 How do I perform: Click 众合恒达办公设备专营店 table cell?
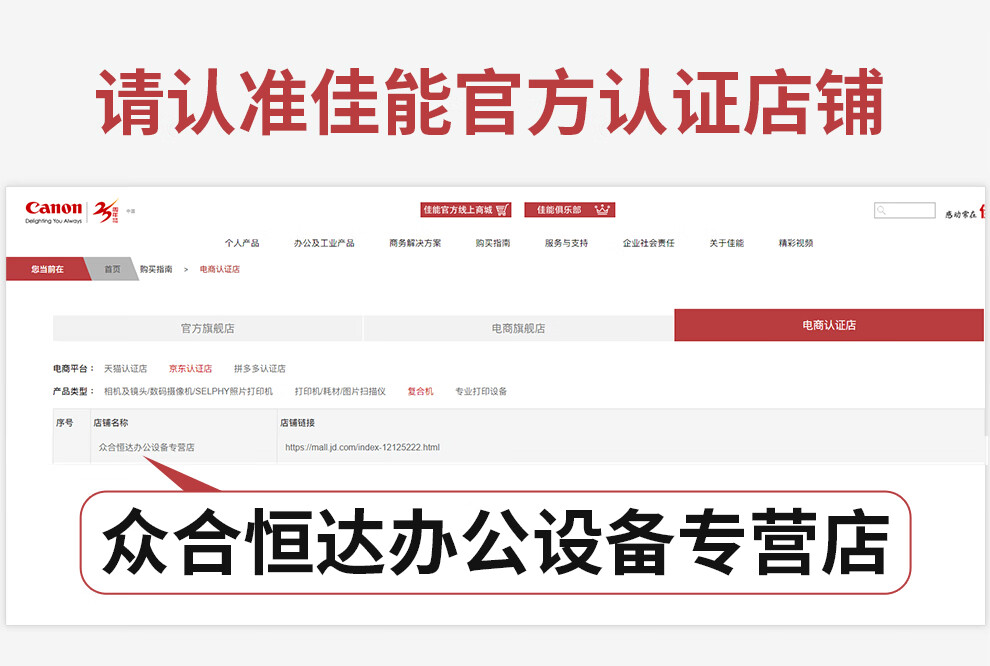point(146,447)
